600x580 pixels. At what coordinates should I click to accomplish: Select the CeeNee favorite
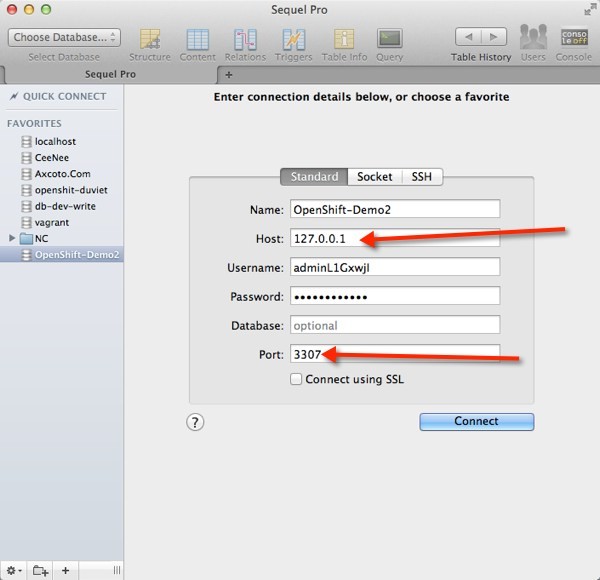click(62, 158)
